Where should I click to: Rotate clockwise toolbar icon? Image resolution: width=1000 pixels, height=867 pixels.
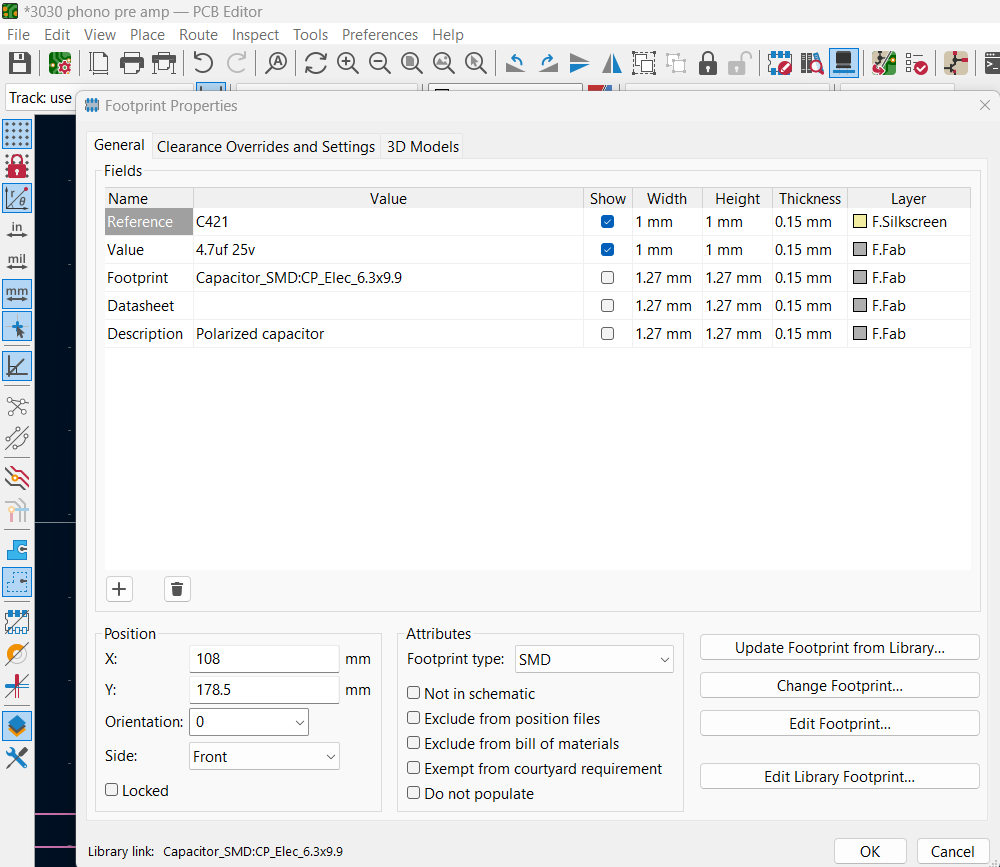[x=548, y=63]
